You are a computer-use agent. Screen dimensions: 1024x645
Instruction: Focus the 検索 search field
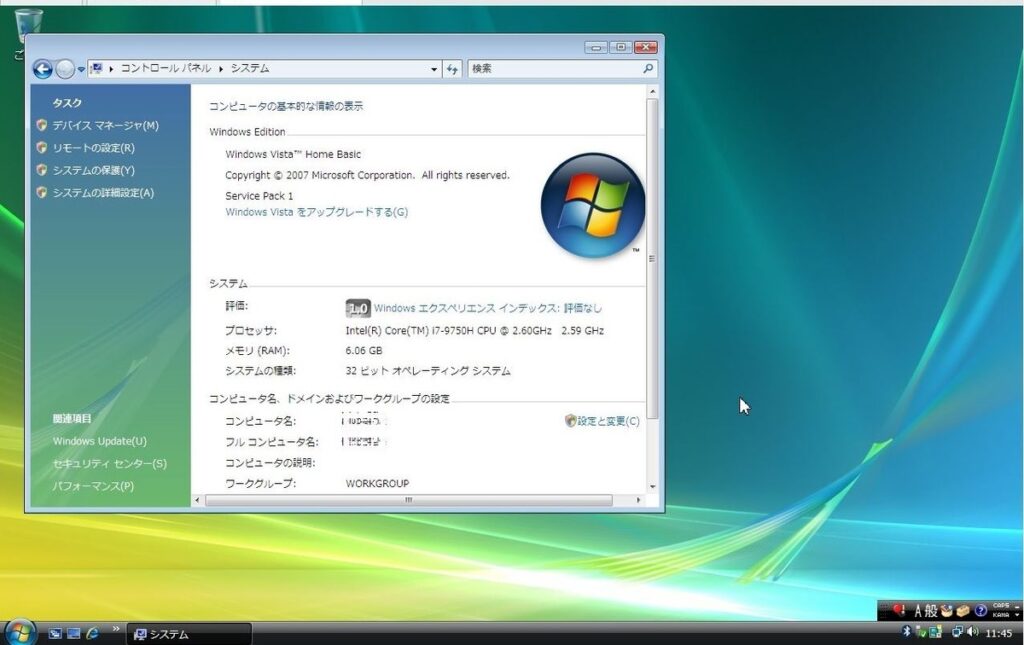pyautogui.click(x=562, y=69)
